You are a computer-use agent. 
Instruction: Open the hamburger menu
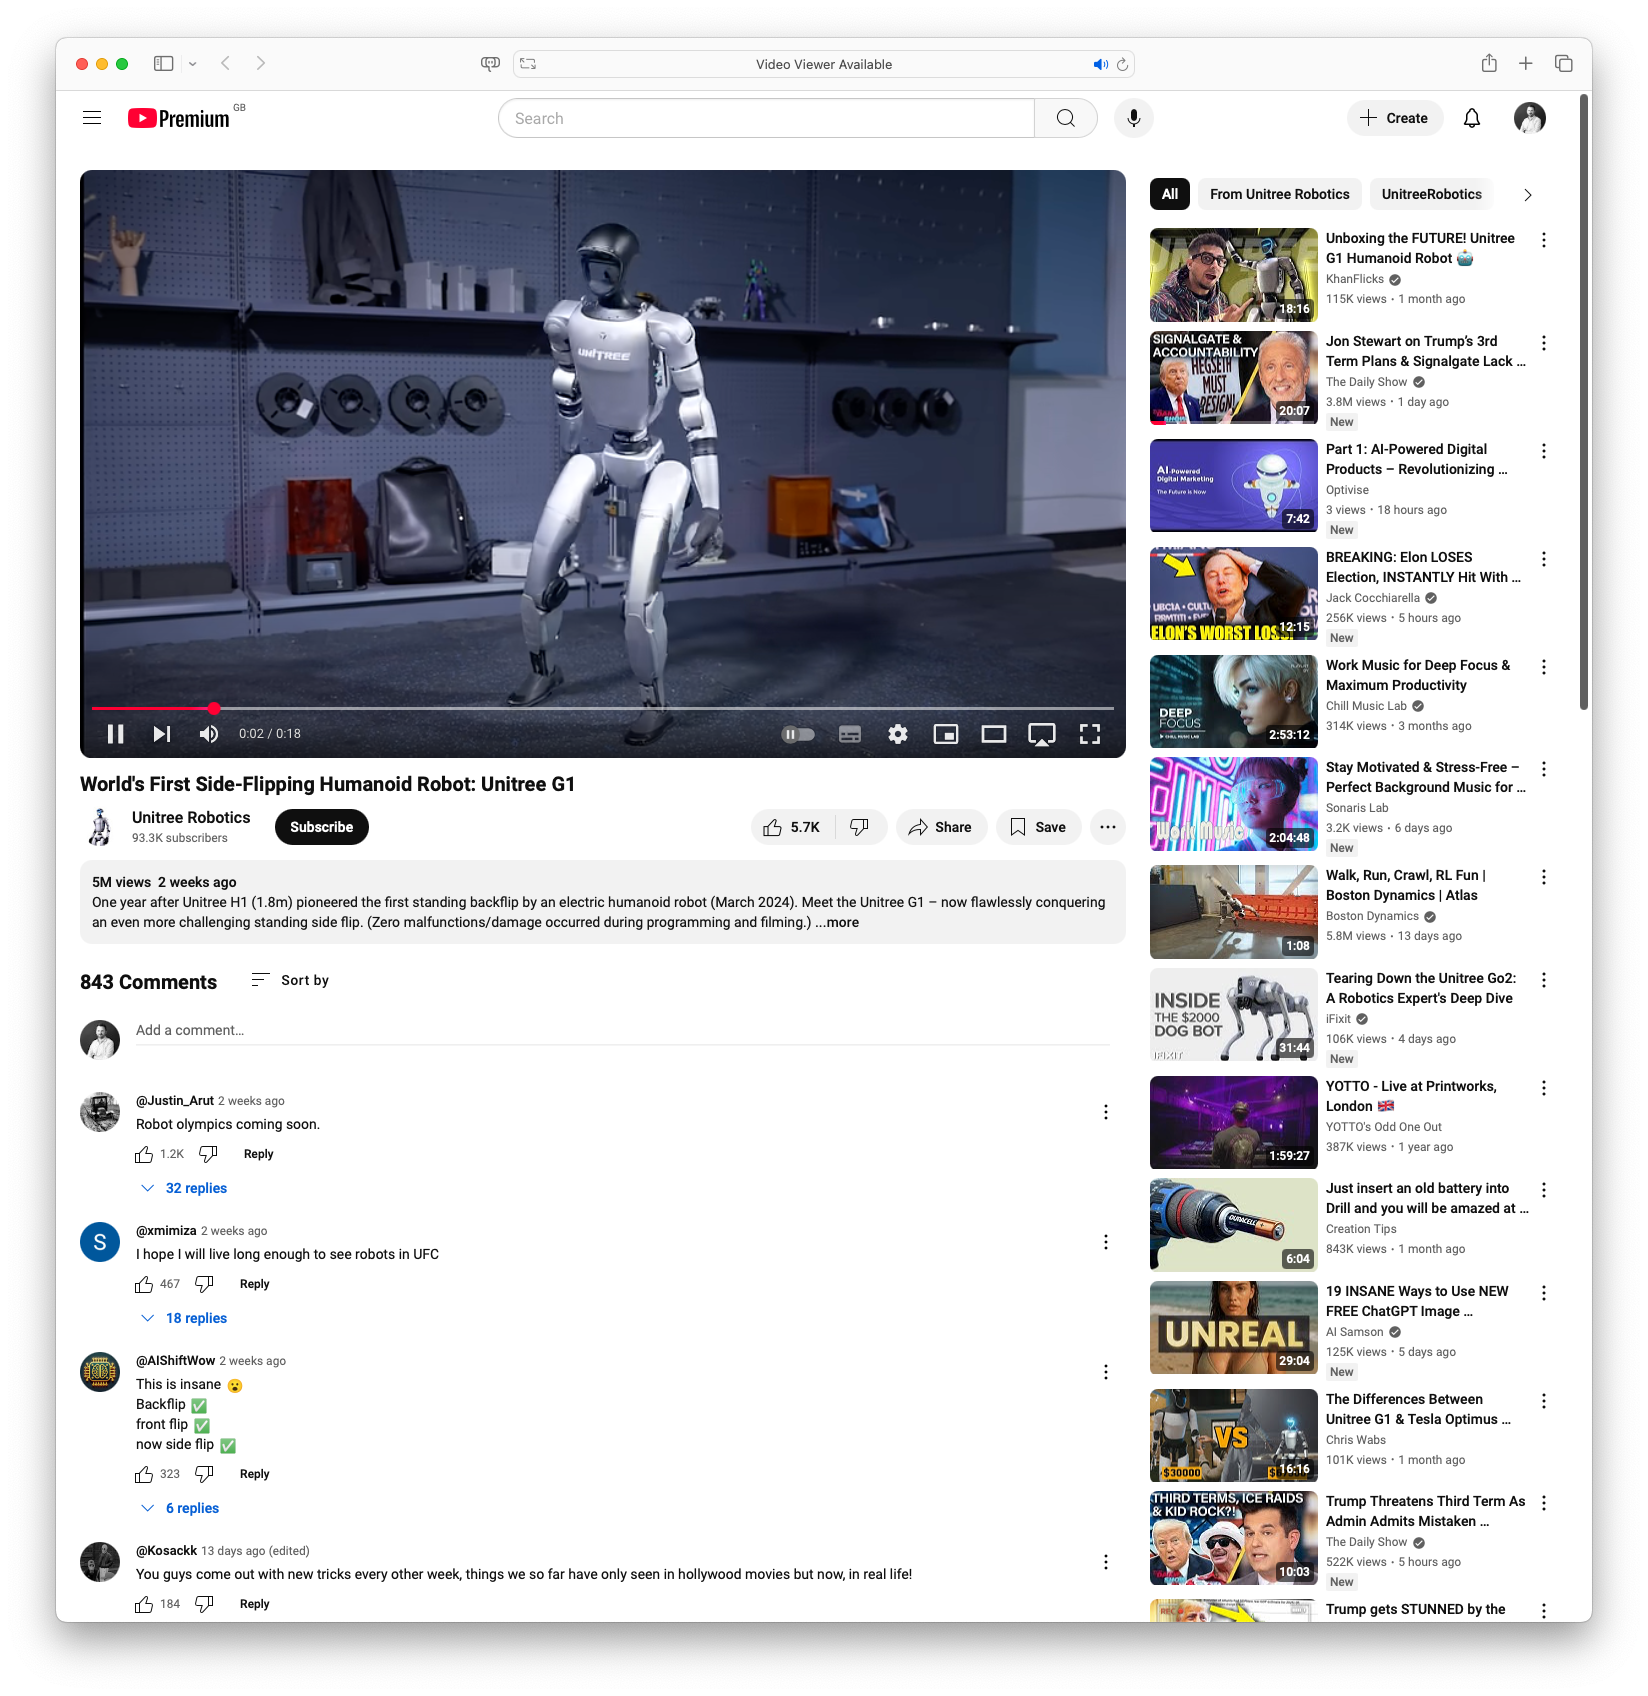[x=91, y=117]
